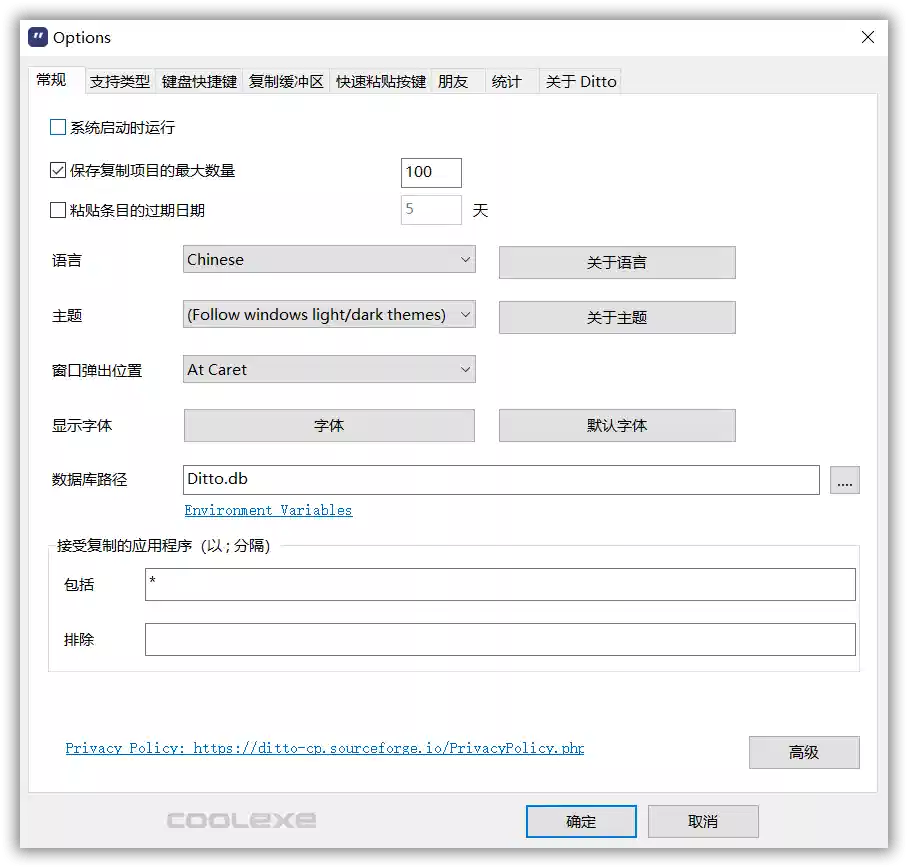The image size is (908, 868).
Task: Open the Environment Variables link
Action: pyautogui.click(x=268, y=510)
